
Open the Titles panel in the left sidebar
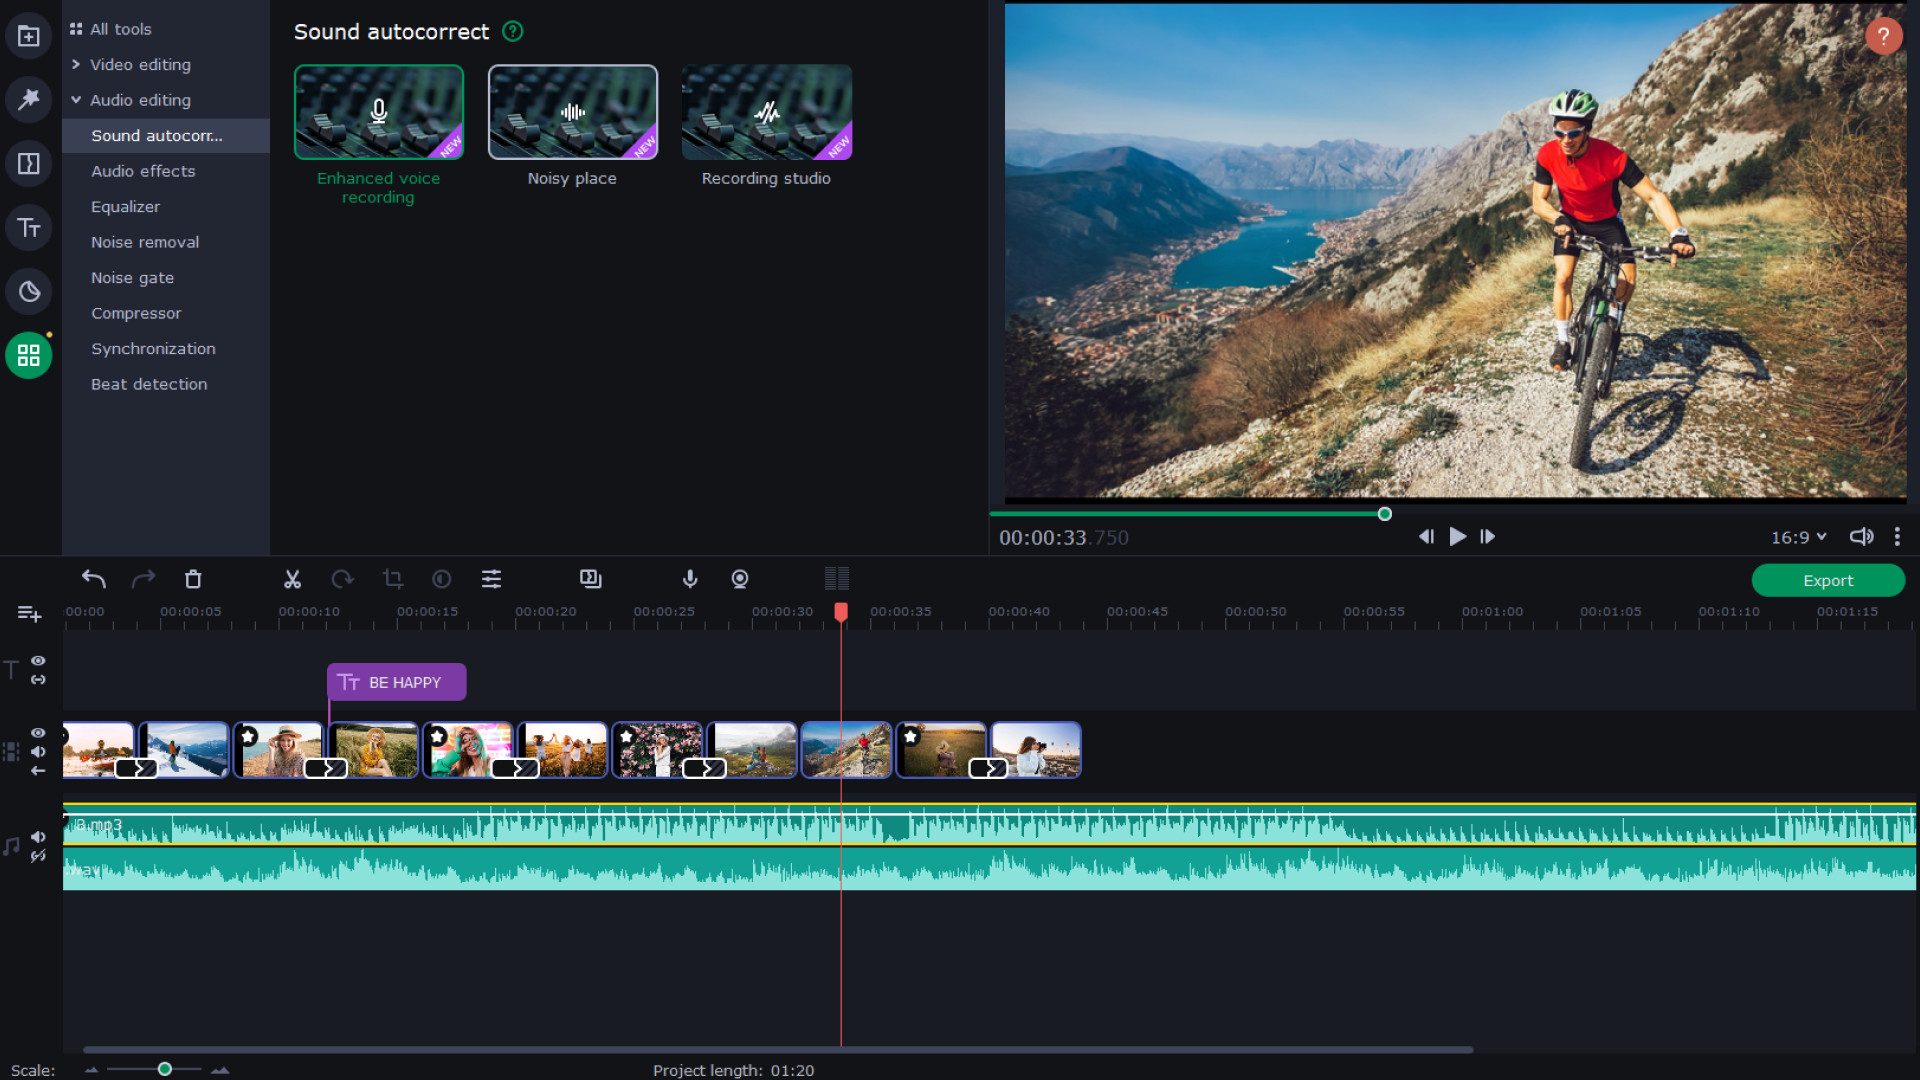tap(28, 227)
